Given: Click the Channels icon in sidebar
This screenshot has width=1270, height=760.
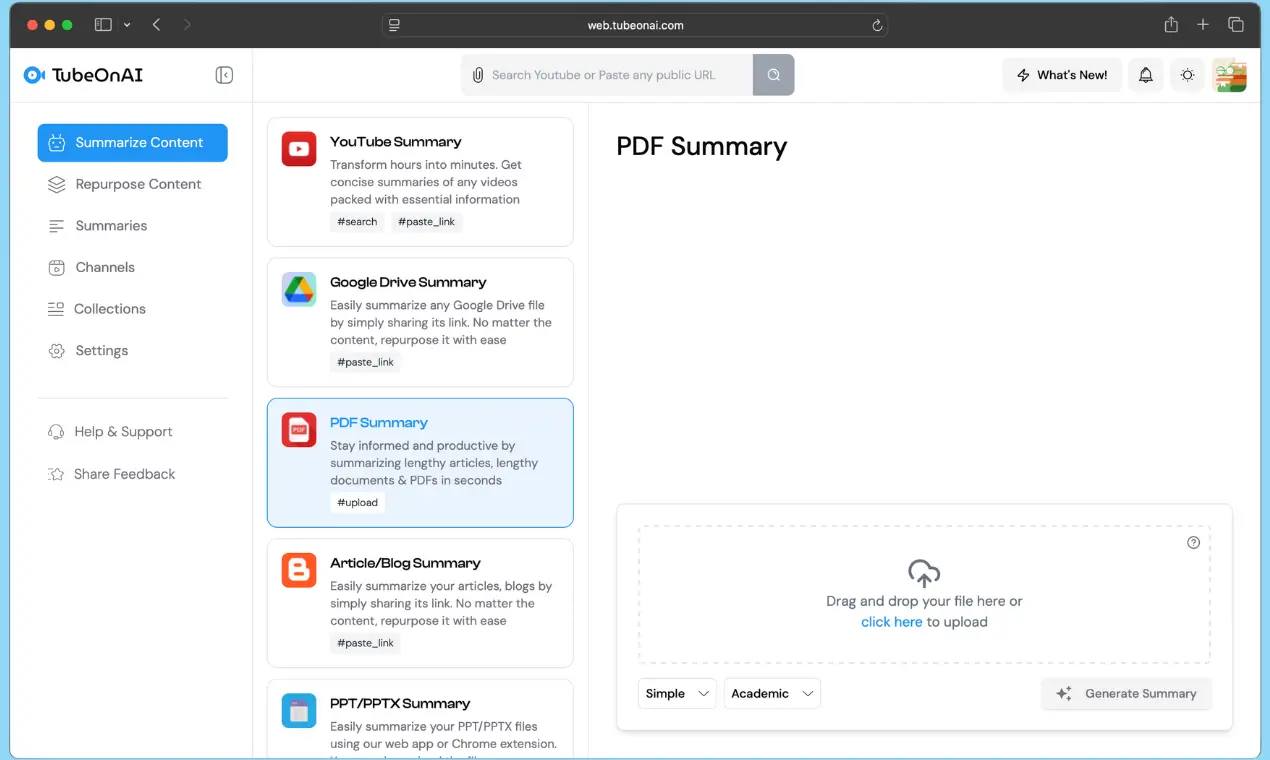Looking at the screenshot, I should pyautogui.click(x=57, y=267).
